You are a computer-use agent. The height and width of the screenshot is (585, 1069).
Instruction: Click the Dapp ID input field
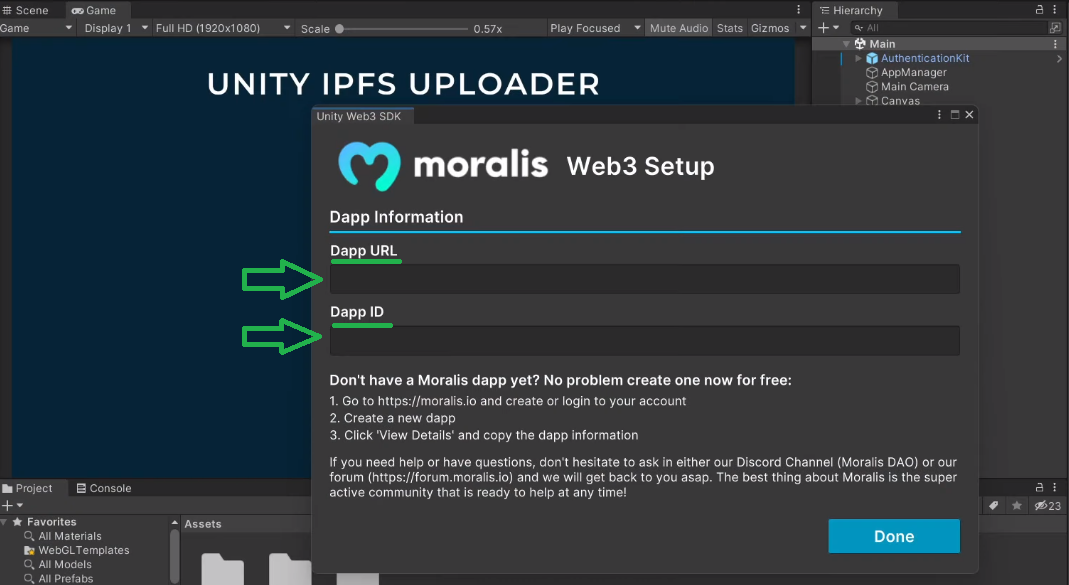[644, 340]
